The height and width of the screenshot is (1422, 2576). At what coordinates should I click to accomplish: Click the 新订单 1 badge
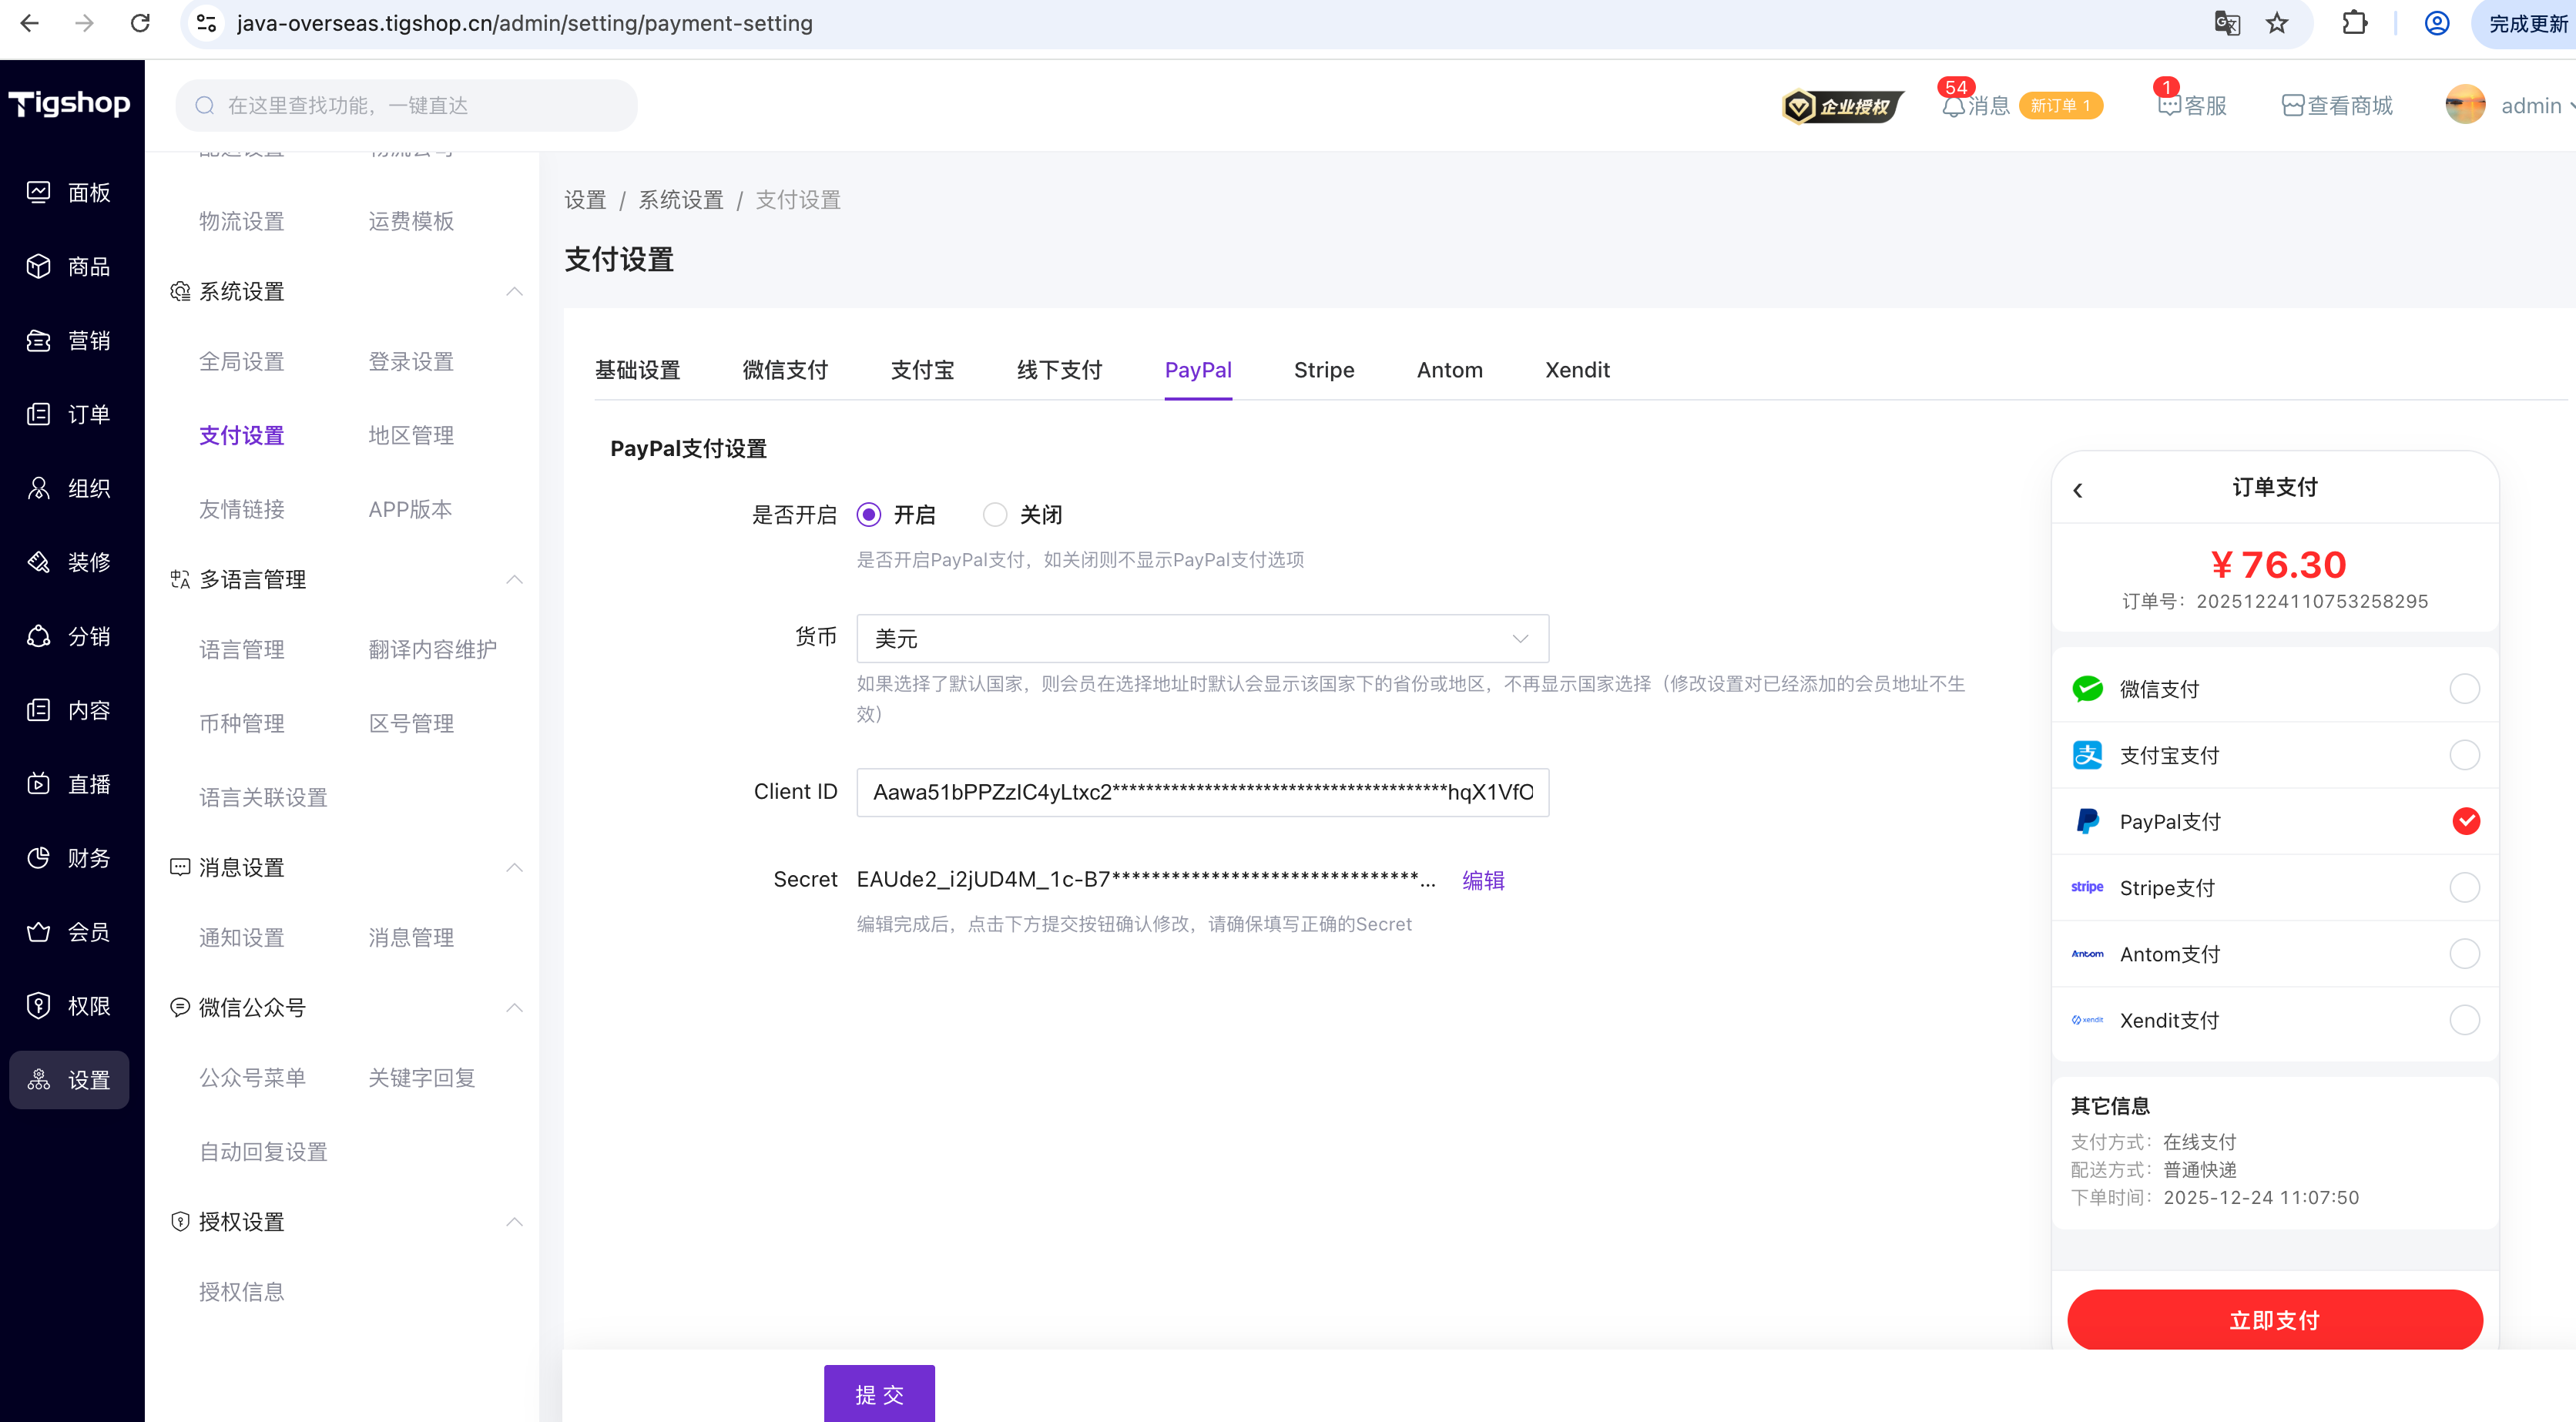click(2060, 106)
